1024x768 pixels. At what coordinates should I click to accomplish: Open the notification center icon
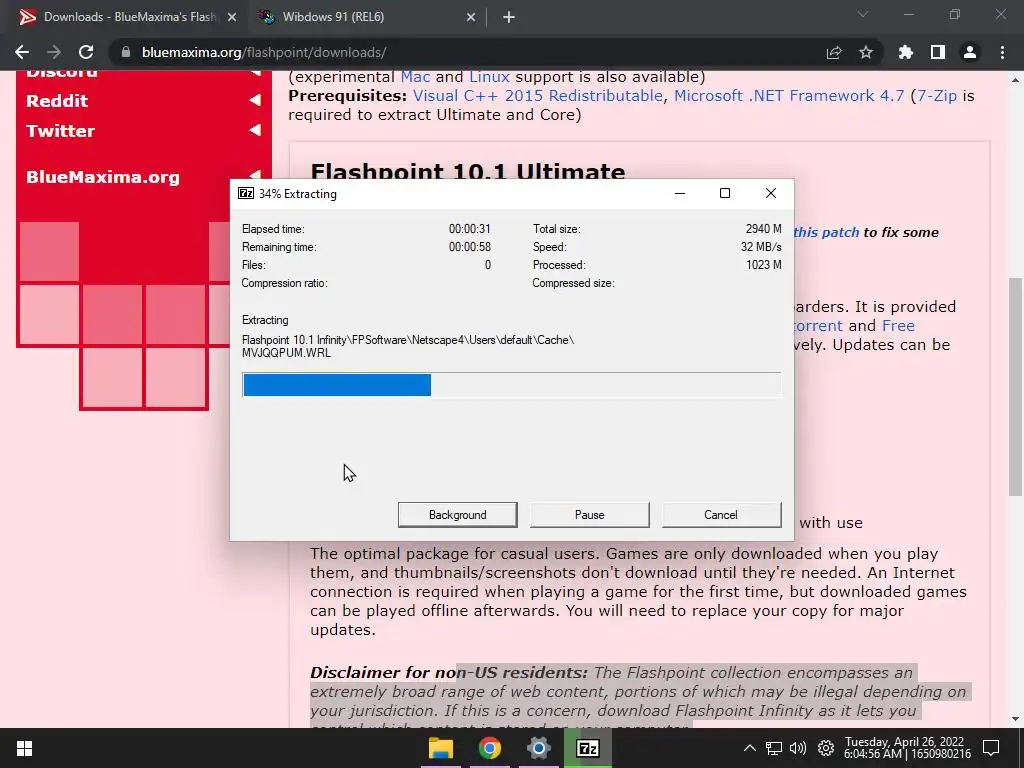[991, 748]
